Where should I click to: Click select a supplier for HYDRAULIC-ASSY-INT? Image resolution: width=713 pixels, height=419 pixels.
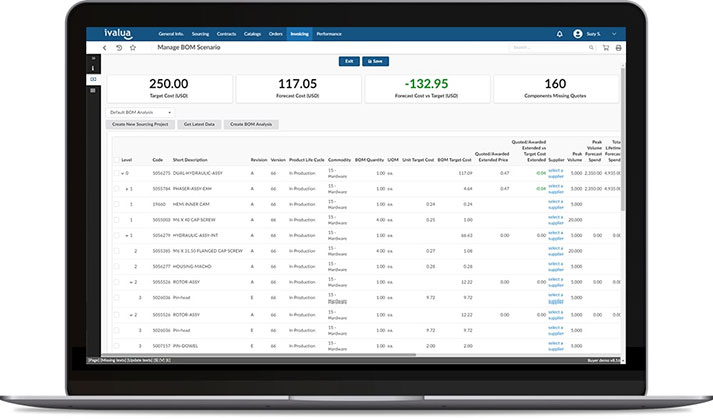(556, 236)
